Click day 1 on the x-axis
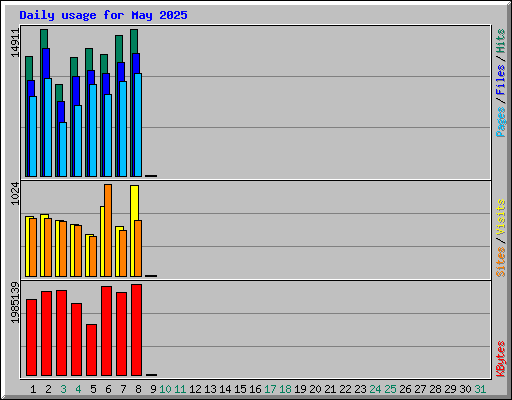This screenshot has height=400, width=512. pyautogui.click(x=33, y=389)
